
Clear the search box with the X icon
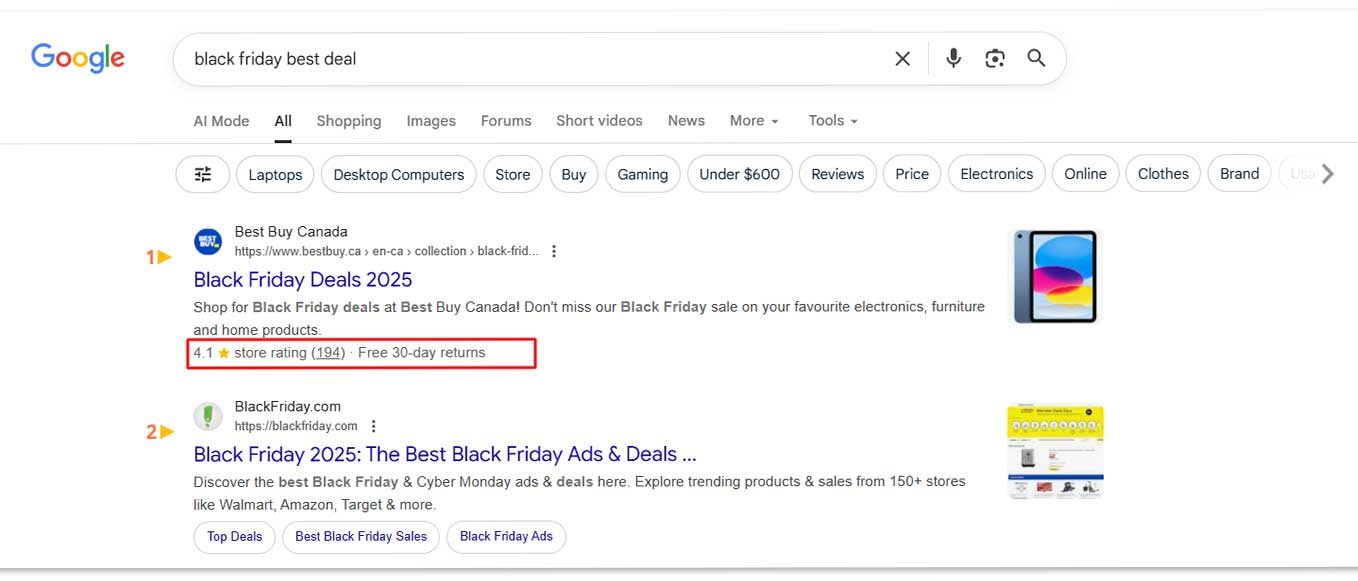tap(902, 59)
